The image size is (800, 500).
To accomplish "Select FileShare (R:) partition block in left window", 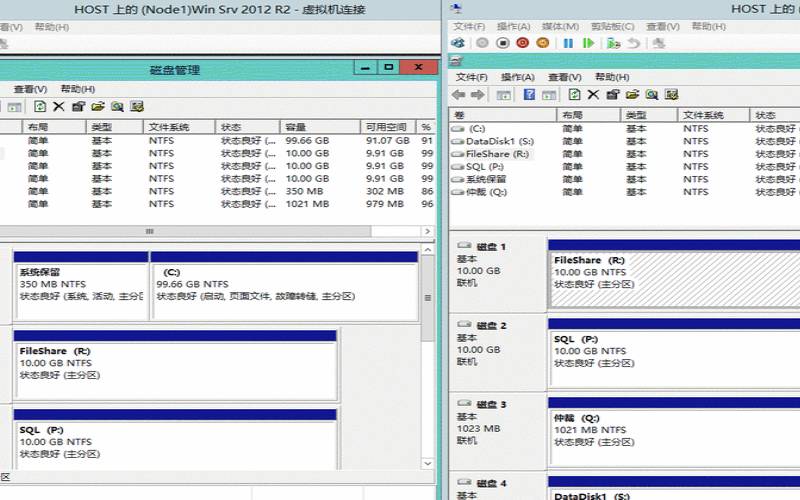I will (175, 365).
